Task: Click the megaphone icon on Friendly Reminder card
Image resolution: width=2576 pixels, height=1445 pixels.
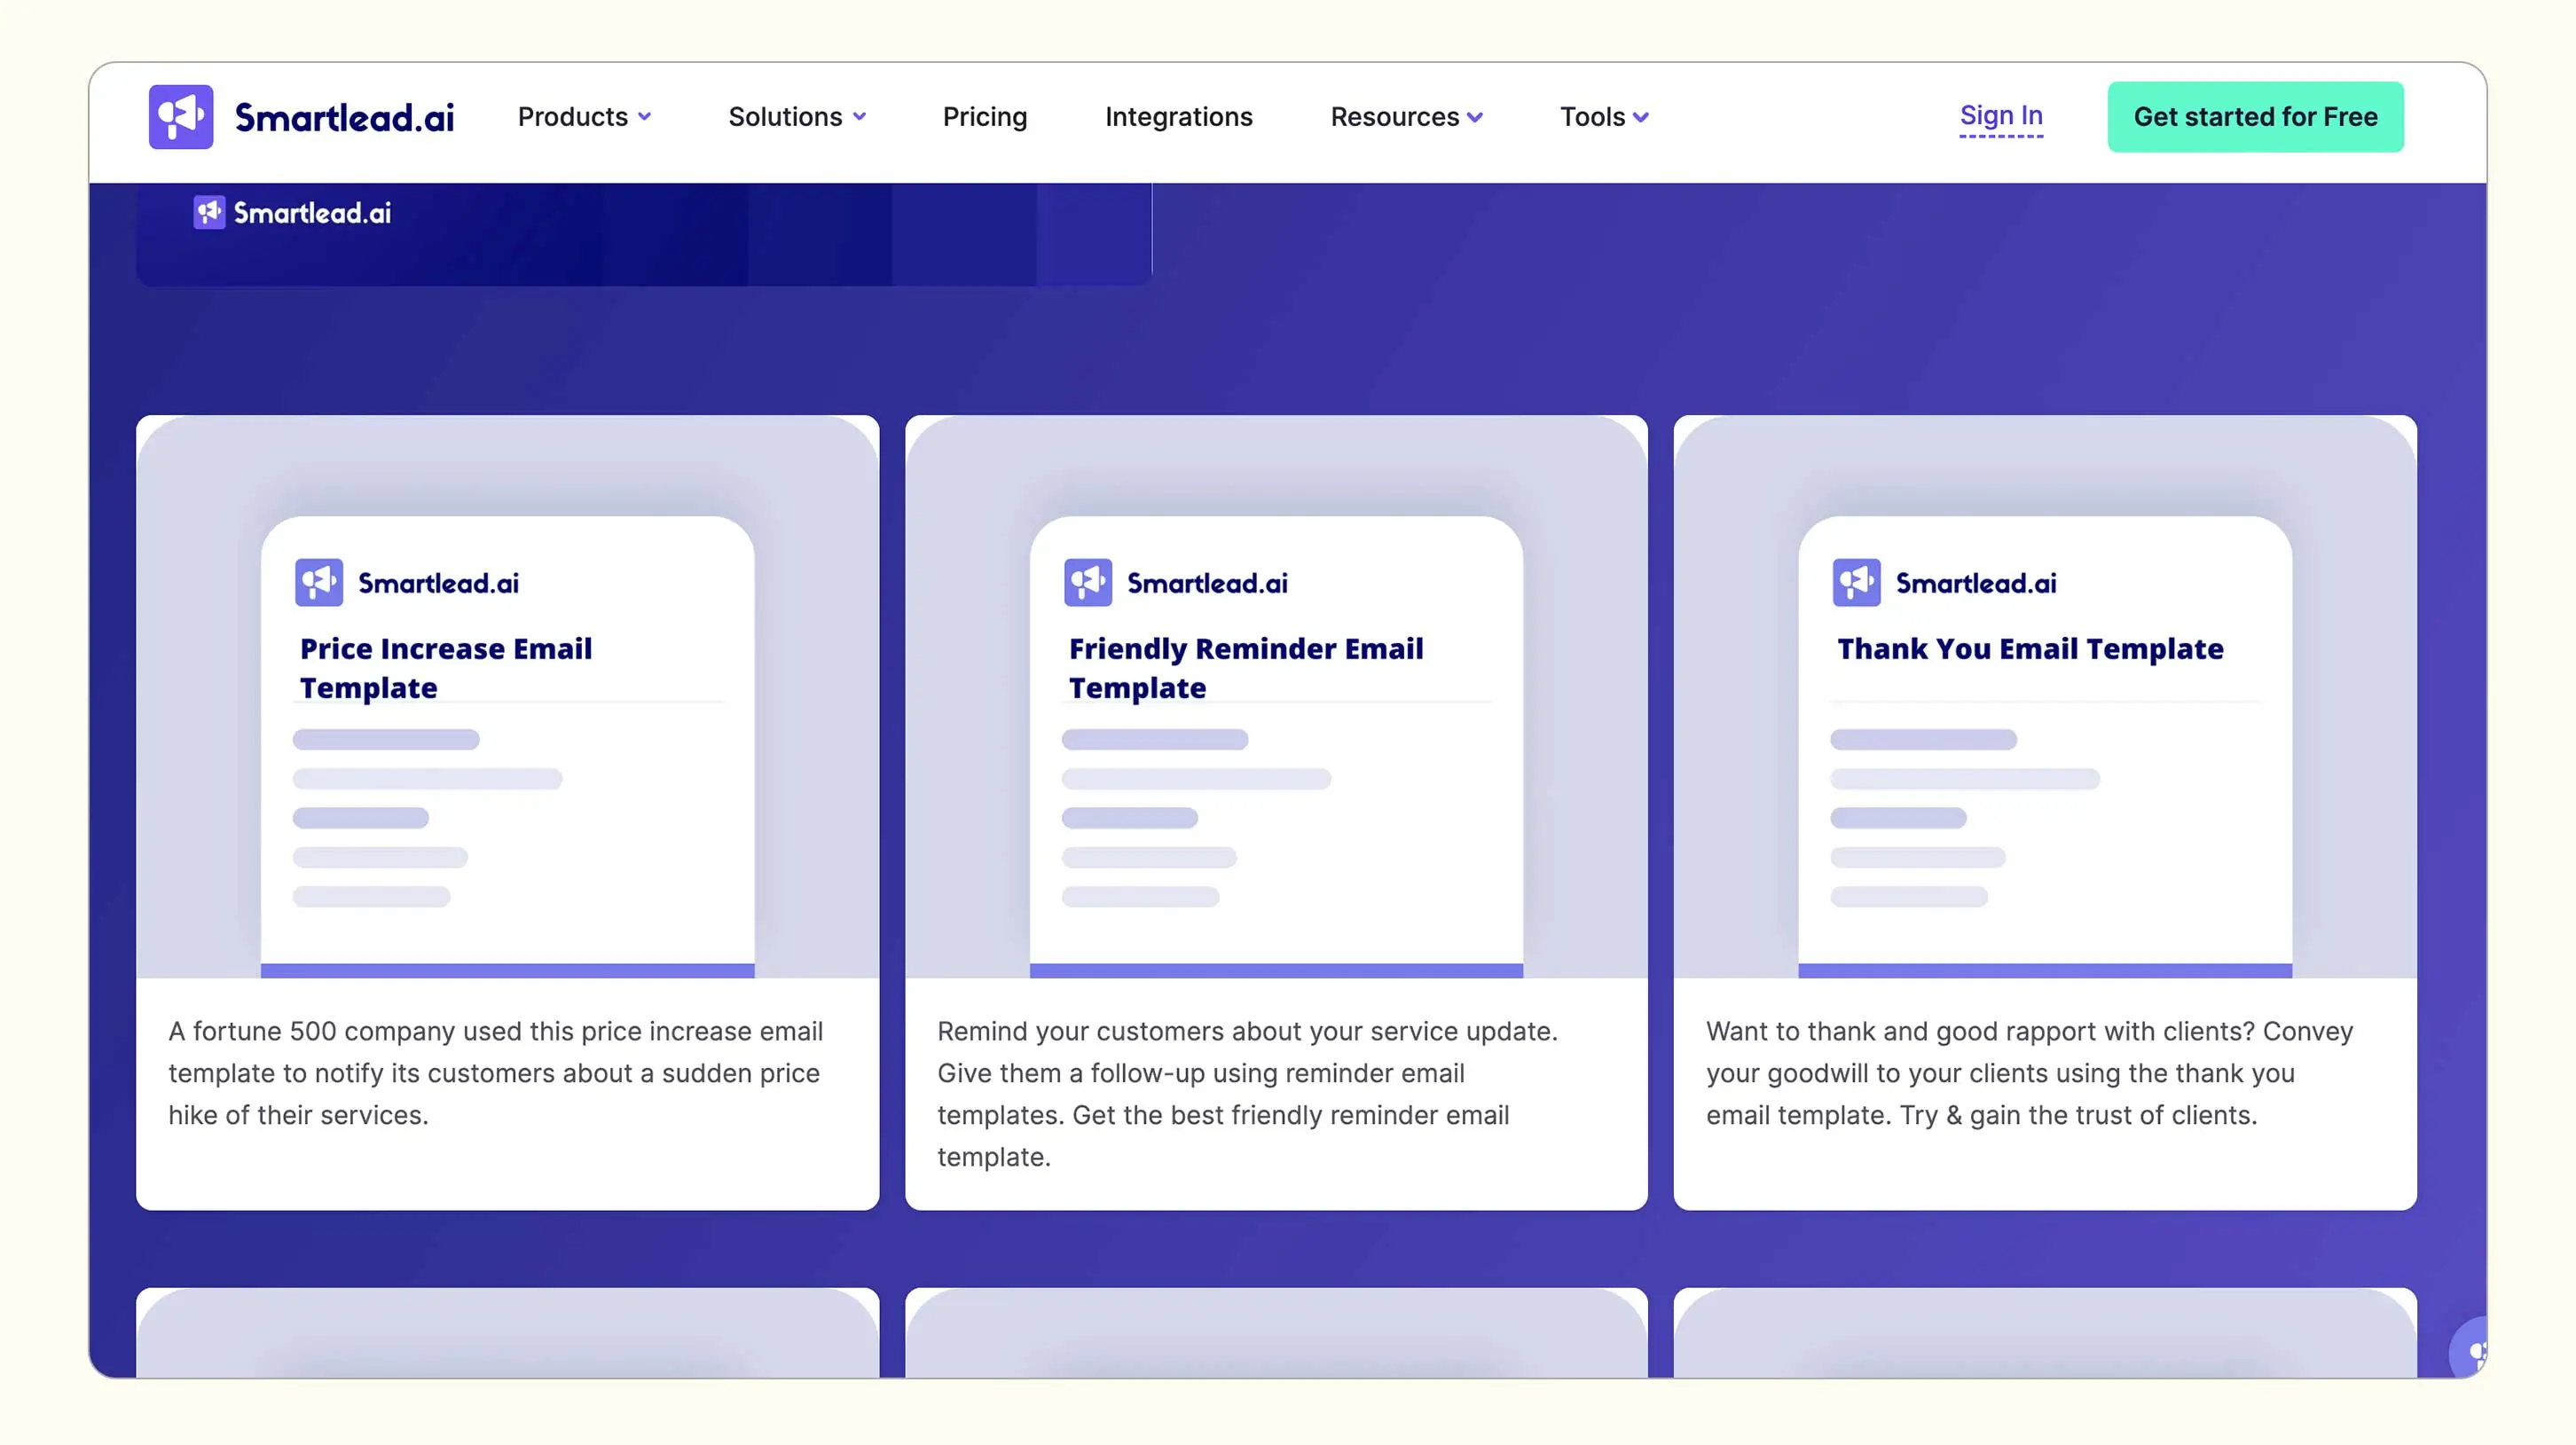Action: [1087, 582]
